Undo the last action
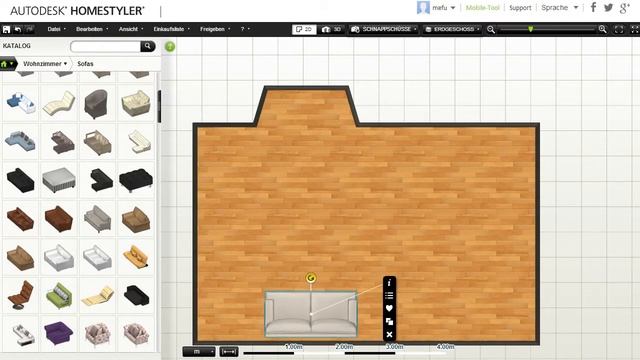Screen dimensions: 640x360 click(x=18, y=29)
